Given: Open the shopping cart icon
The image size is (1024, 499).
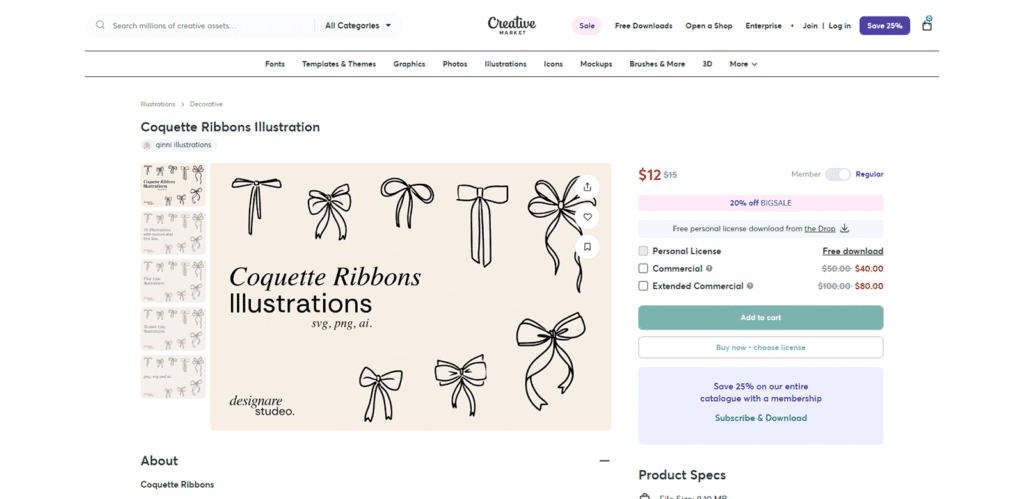Looking at the screenshot, I should click(927, 24).
